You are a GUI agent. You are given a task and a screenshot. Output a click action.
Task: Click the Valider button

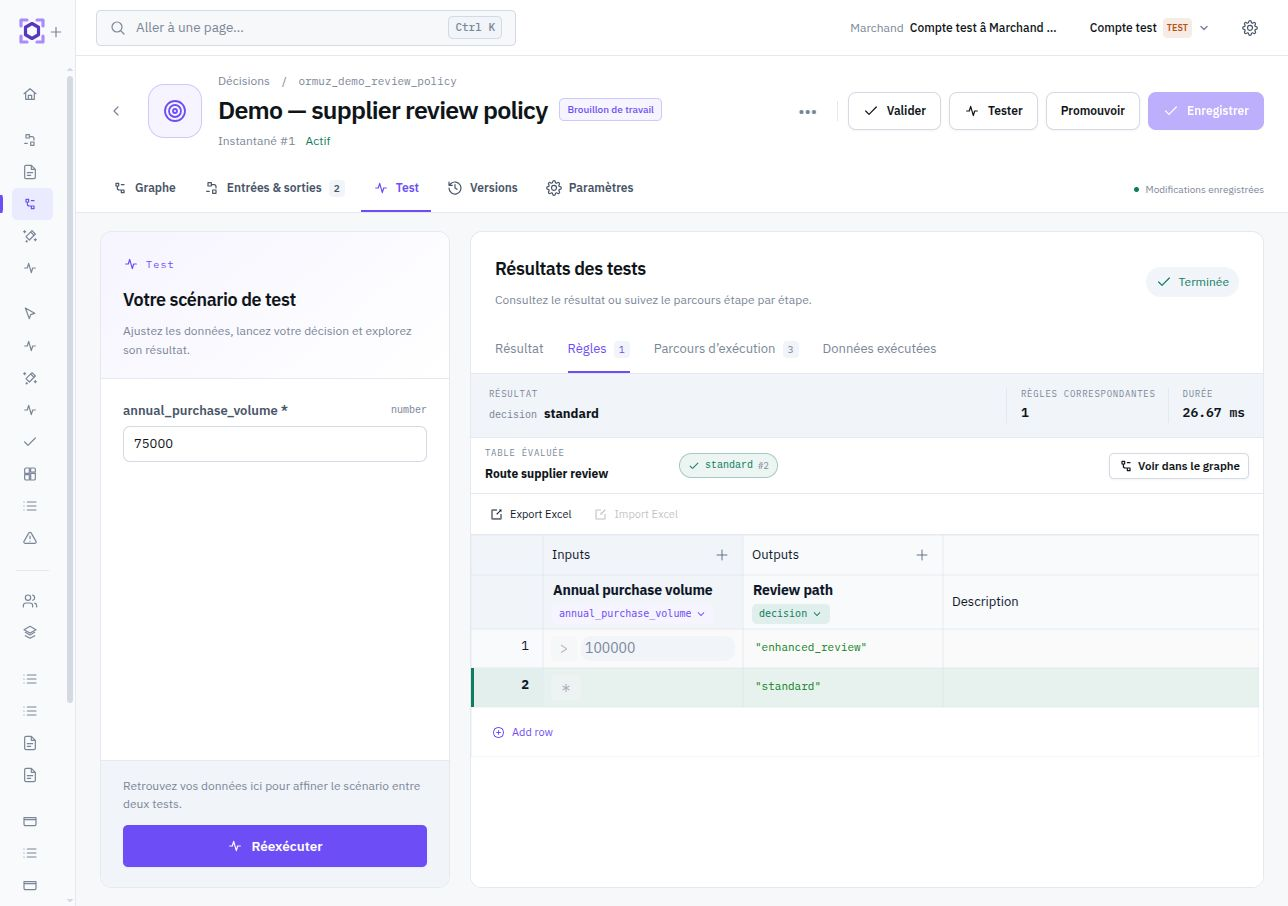[x=894, y=111]
